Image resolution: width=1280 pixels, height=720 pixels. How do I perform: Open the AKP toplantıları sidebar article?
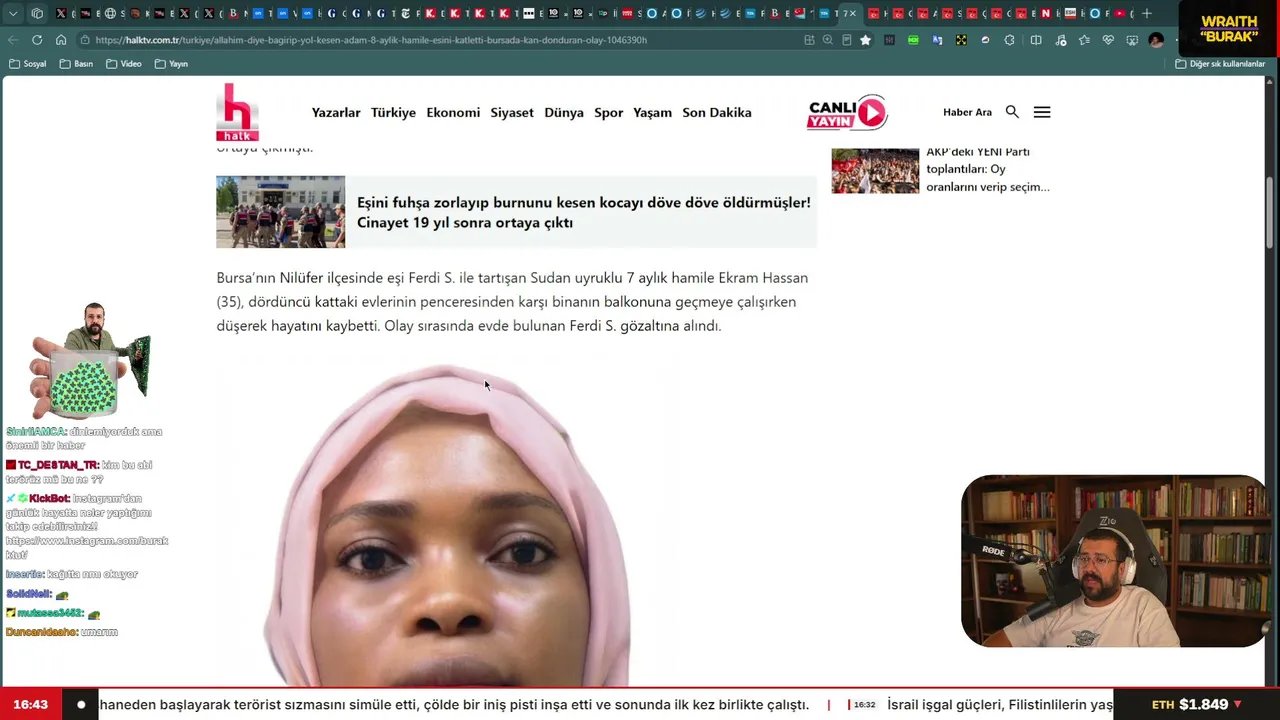coord(988,169)
